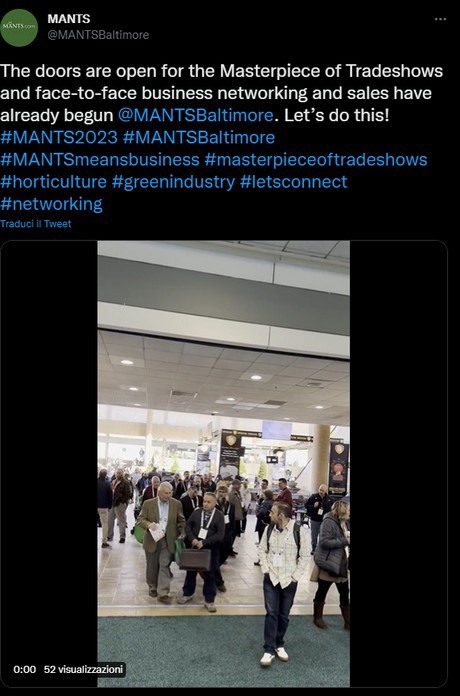The height and width of the screenshot is (696, 460).
Task: Open the #MANTSBaltimore hashtag
Action: coord(199,138)
